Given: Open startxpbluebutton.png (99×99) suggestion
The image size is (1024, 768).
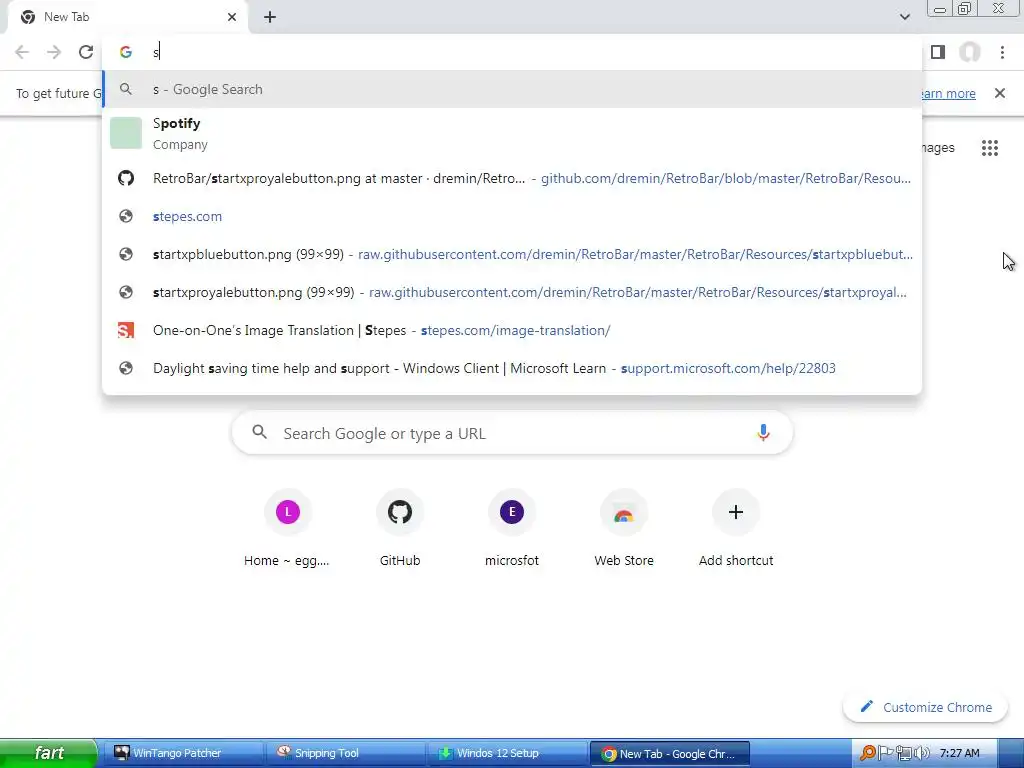Looking at the screenshot, I should pyautogui.click(x=512, y=254).
